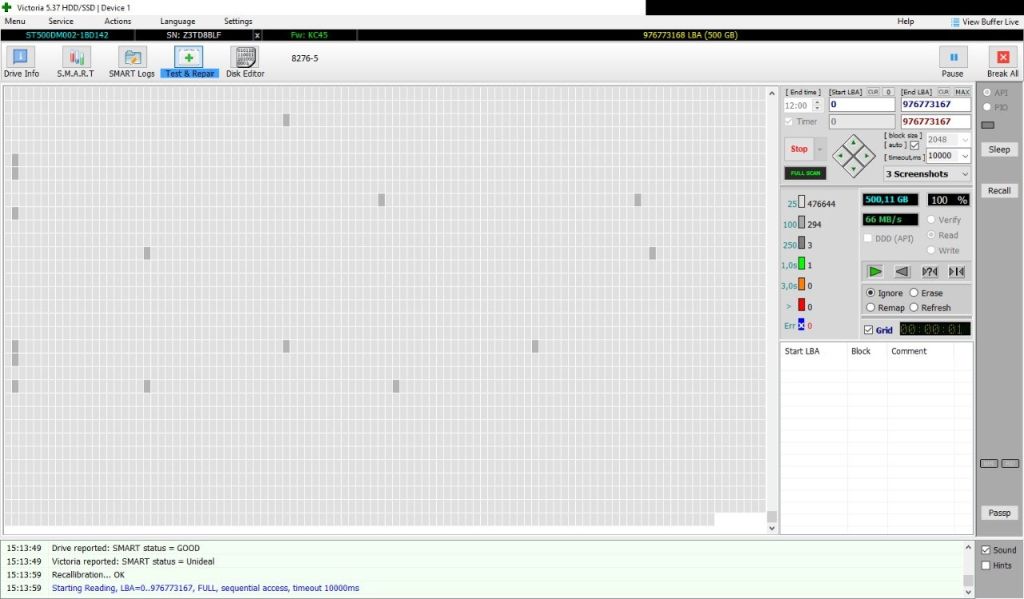Image resolution: width=1024 pixels, height=599 pixels.
Task: Open the Service menu
Action: point(61,21)
